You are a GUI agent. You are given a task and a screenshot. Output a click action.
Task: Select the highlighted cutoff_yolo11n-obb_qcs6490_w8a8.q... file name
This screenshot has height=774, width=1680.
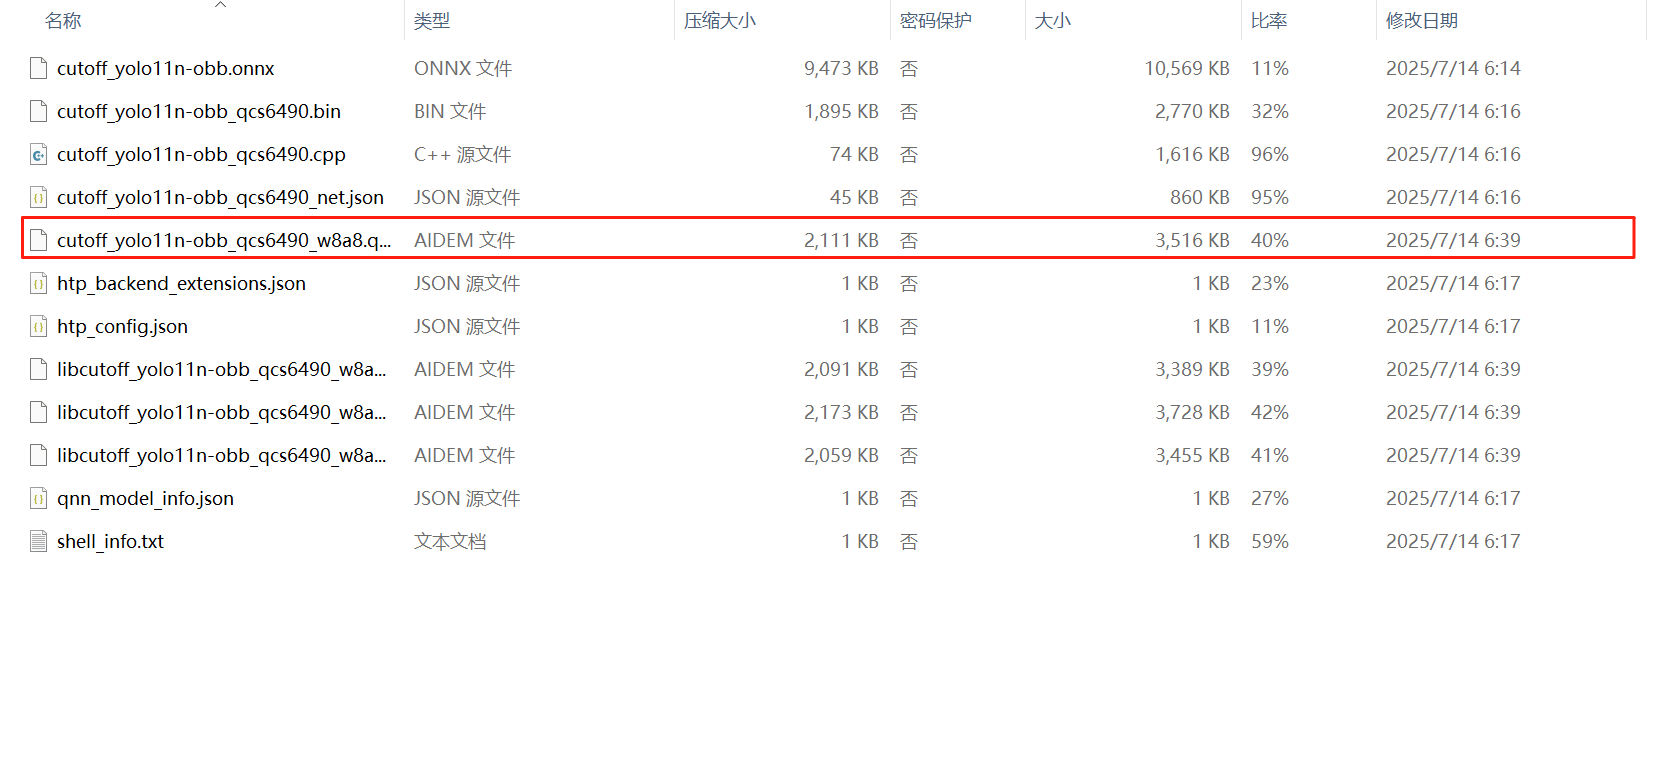pyautogui.click(x=224, y=240)
